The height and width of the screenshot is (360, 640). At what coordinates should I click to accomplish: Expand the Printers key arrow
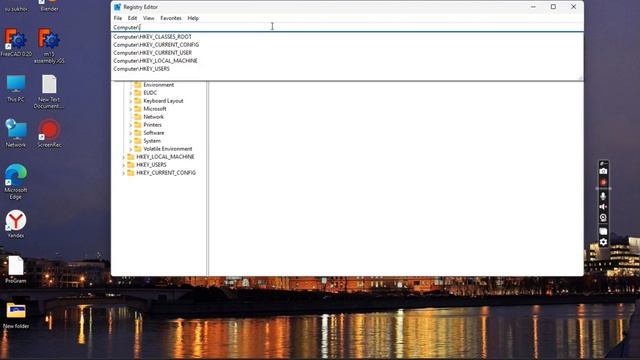pyautogui.click(x=131, y=125)
